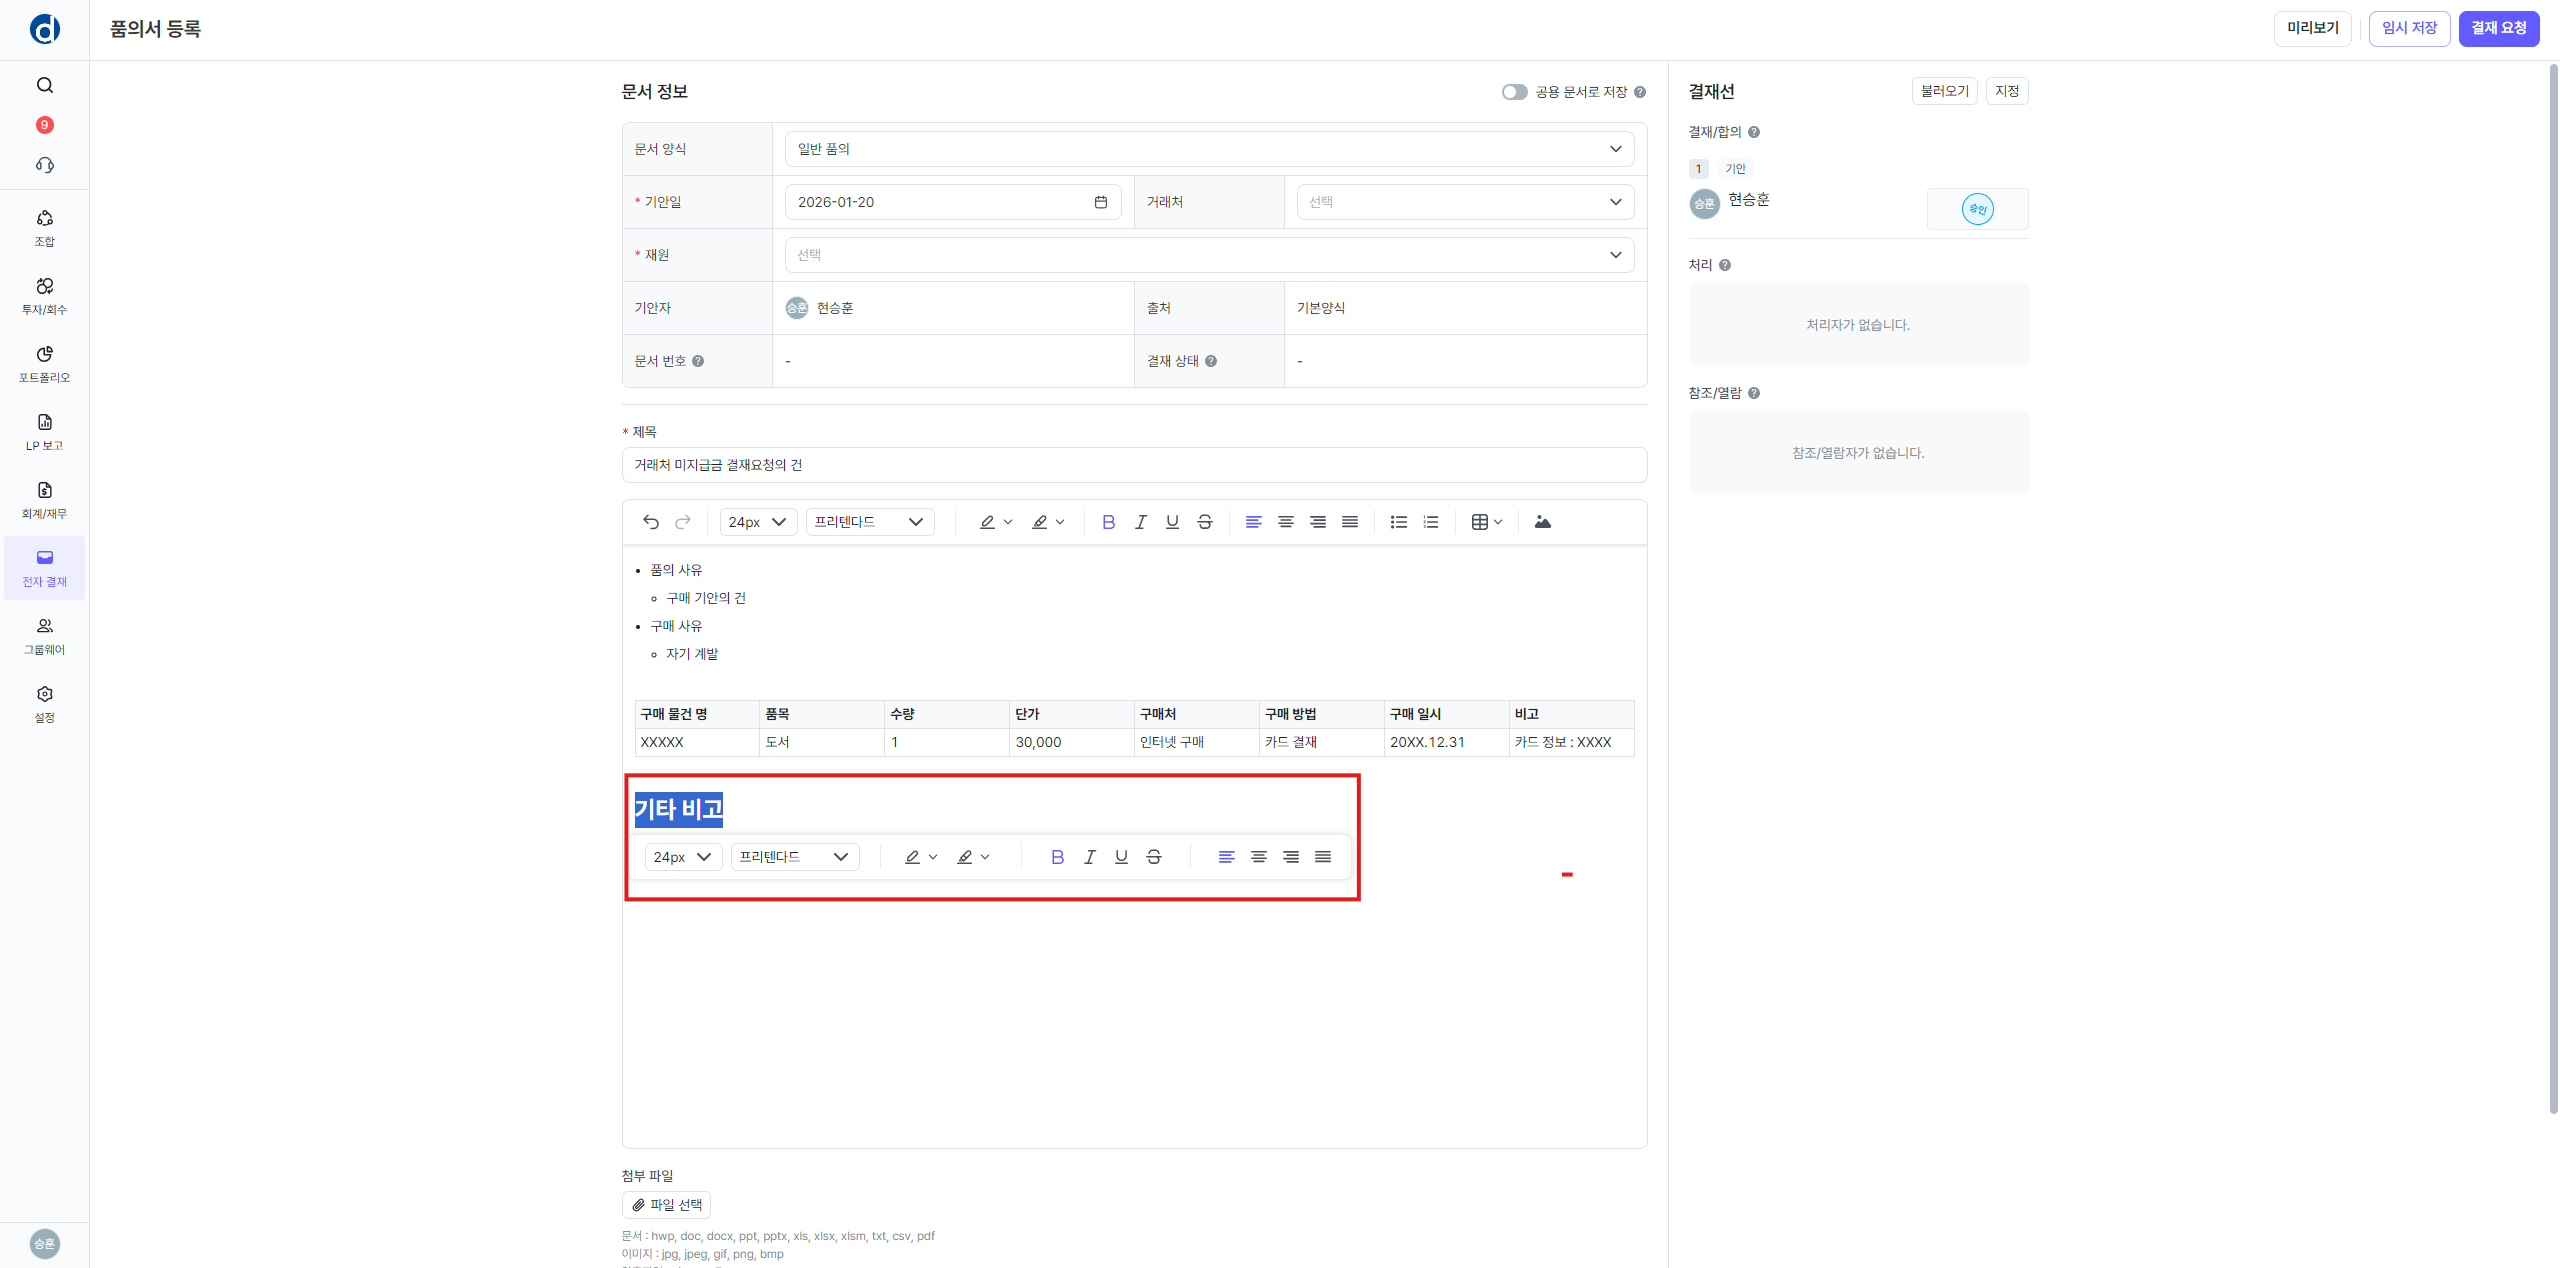
Task: Go to 그룹웨어 sidebar menu
Action: [45, 636]
